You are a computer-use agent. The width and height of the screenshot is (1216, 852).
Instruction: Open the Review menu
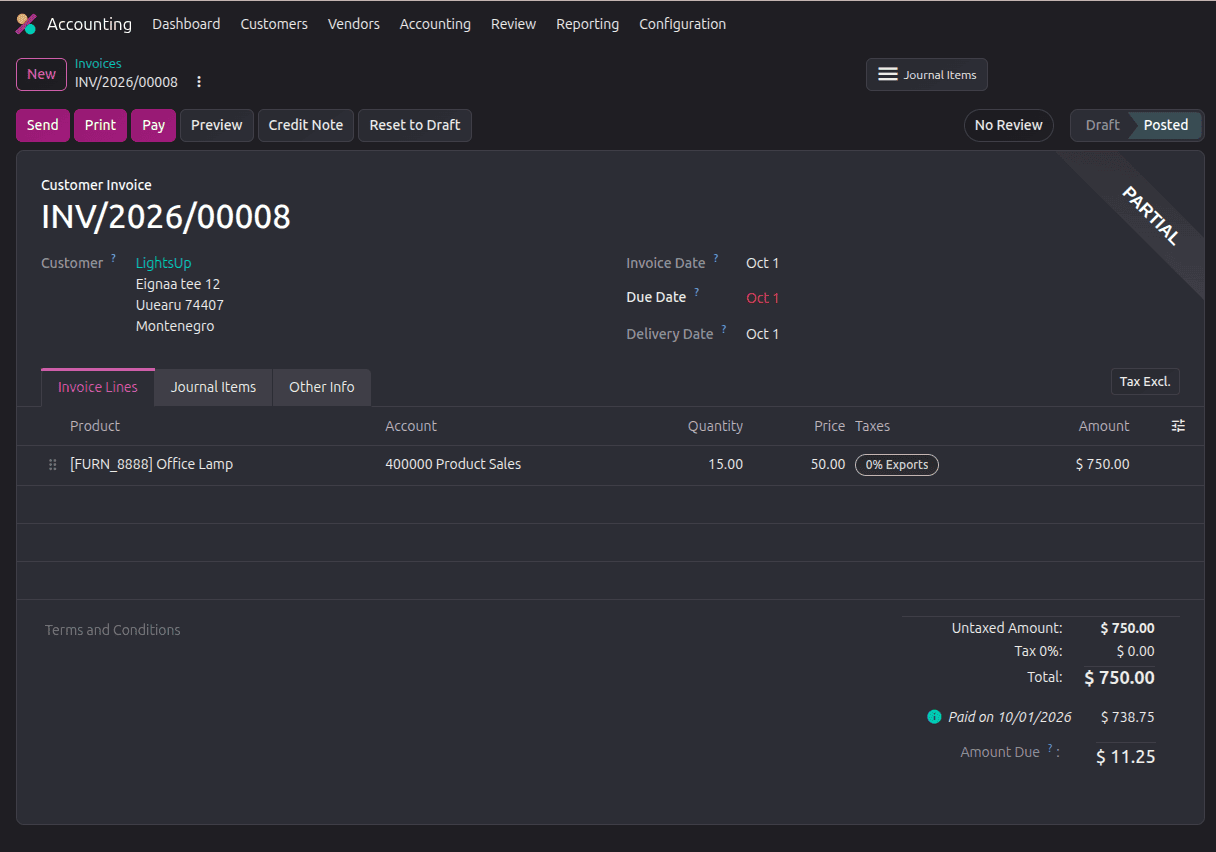(513, 24)
